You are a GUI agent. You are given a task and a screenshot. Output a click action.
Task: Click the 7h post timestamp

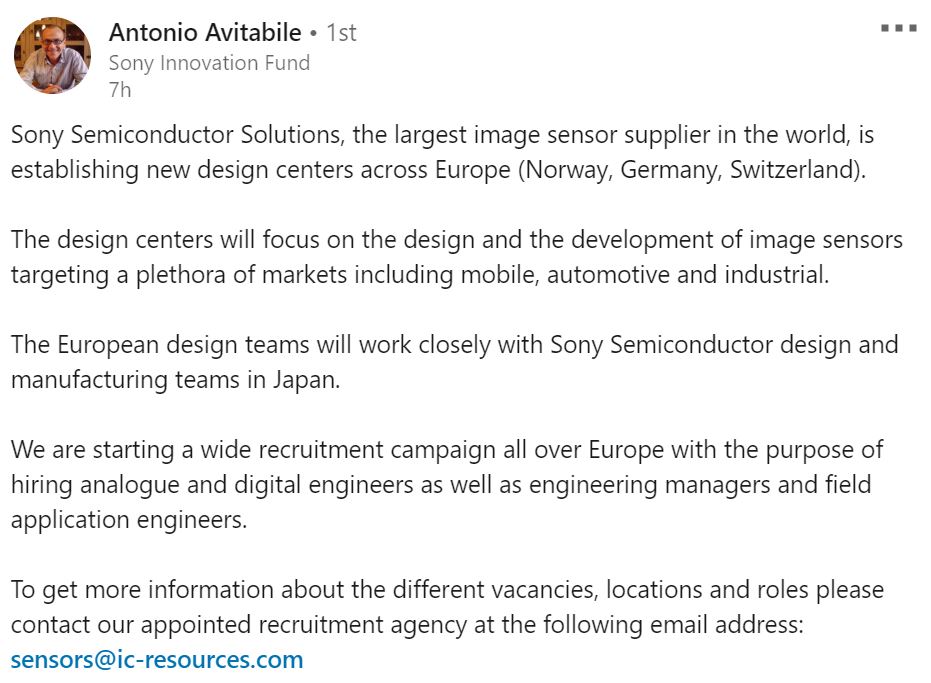119,90
